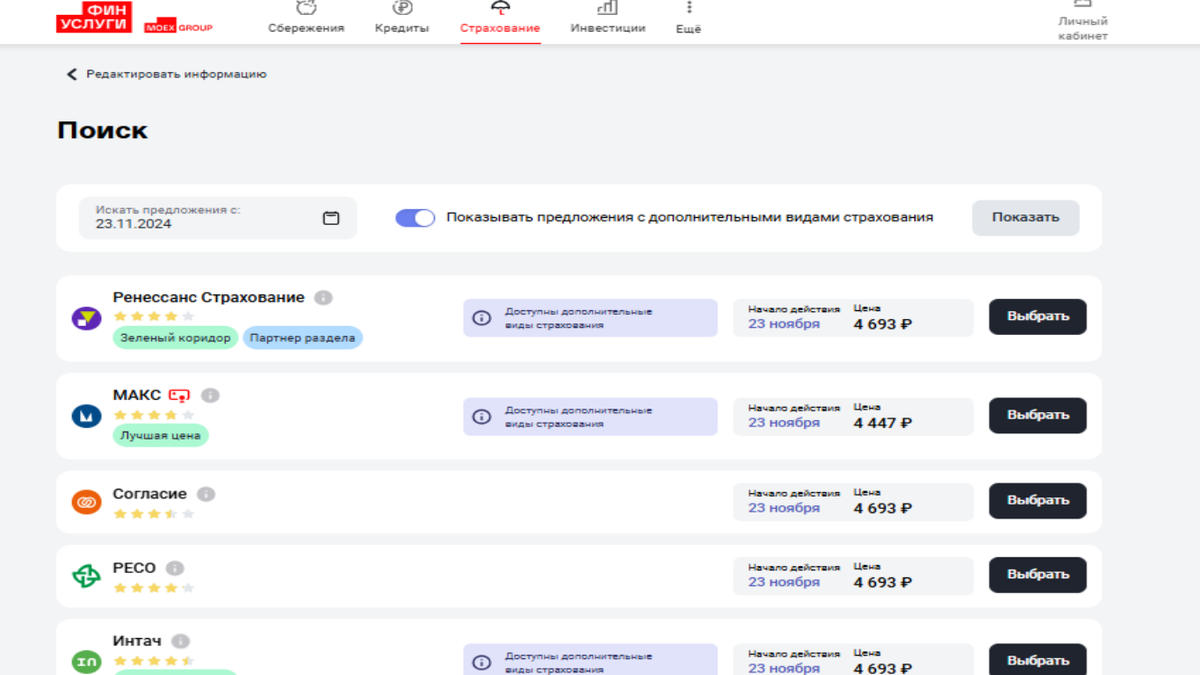Open the Сбережения piggy bank menu

306,18
